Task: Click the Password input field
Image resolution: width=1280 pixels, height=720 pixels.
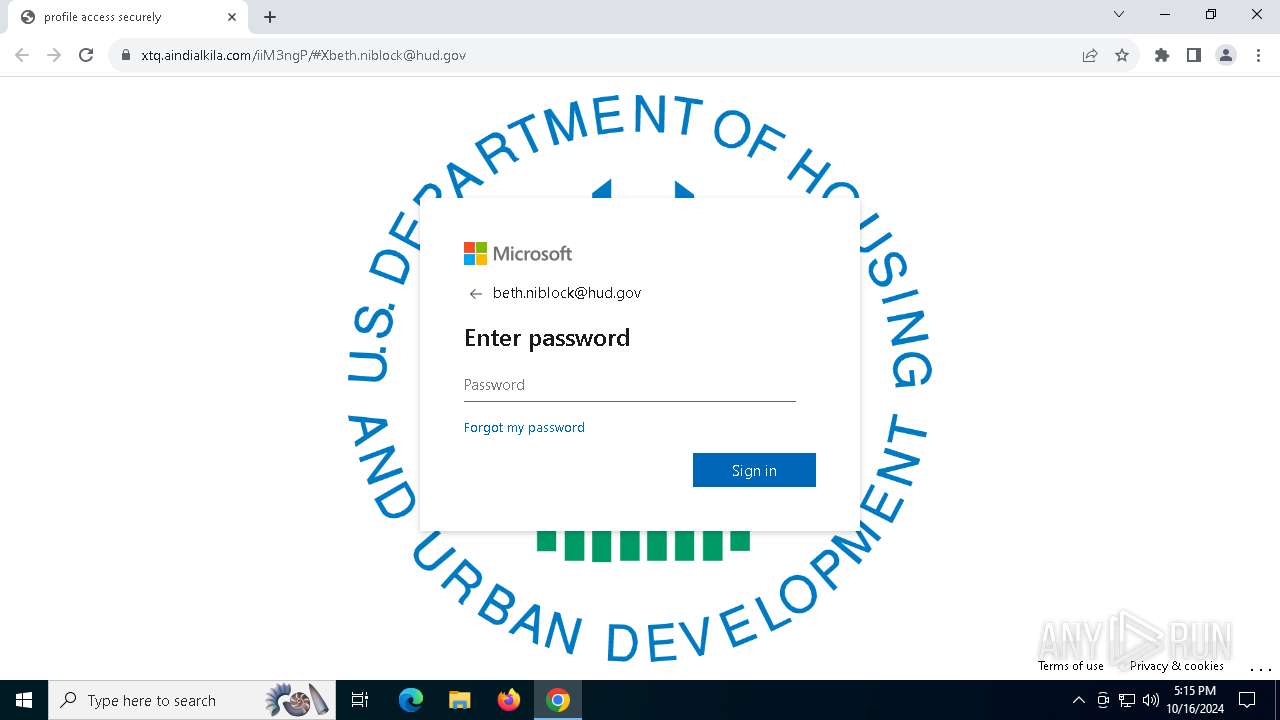Action: (x=630, y=385)
